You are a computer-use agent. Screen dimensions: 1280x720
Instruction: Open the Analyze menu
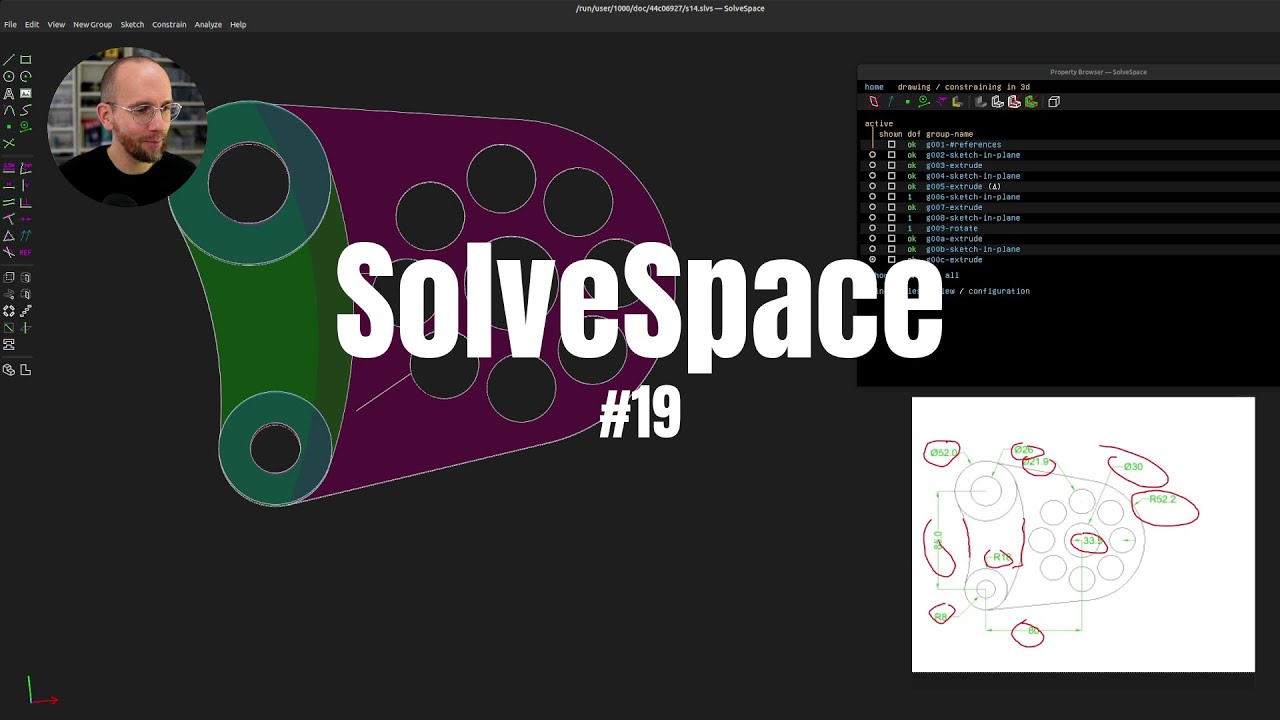coord(208,24)
